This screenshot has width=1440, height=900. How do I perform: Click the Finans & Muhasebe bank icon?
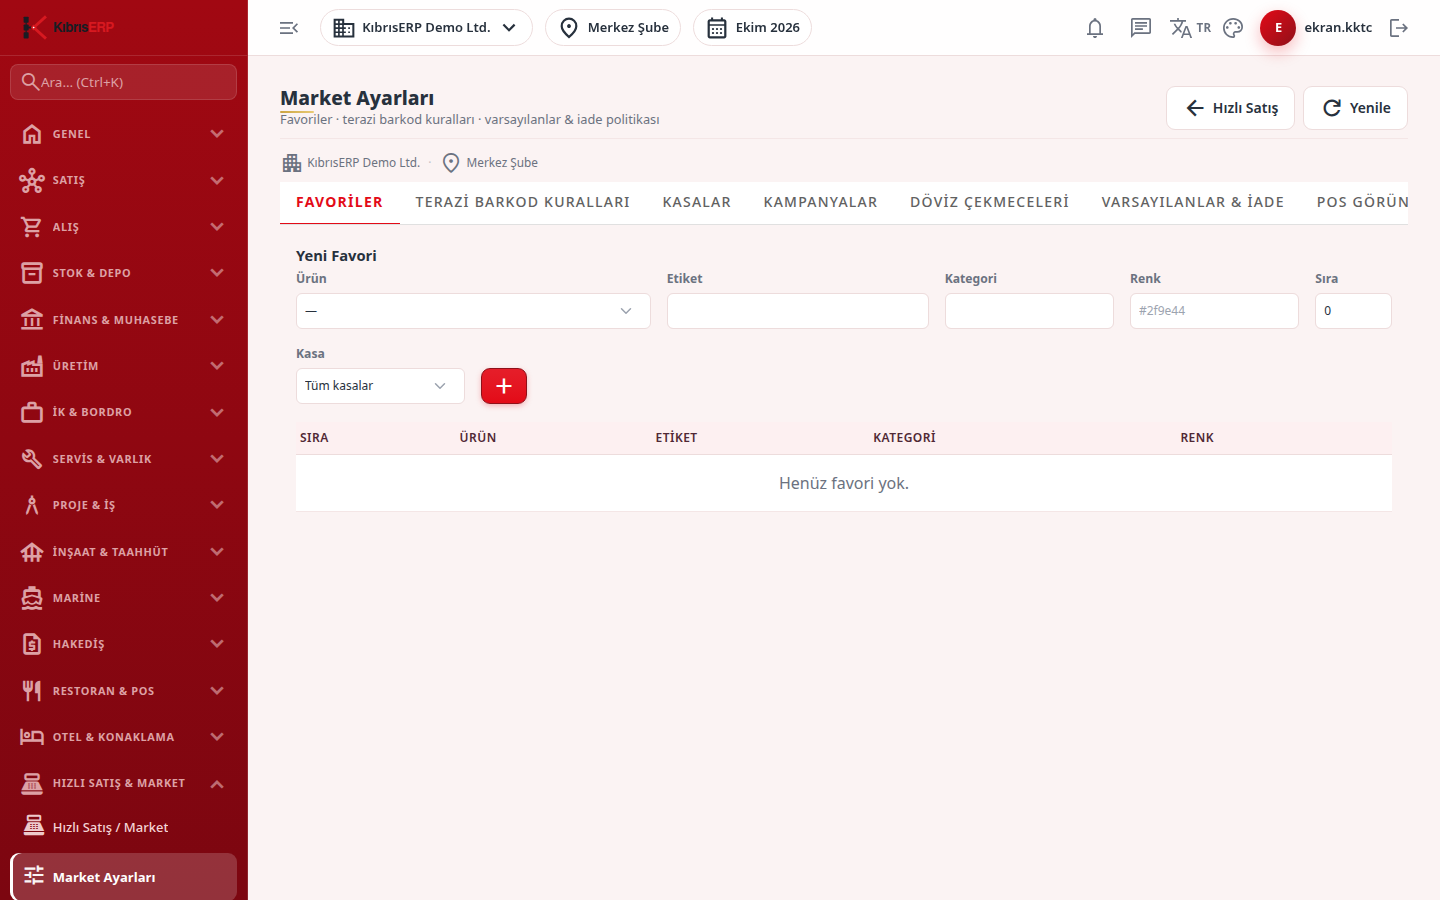[x=32, y=320]
